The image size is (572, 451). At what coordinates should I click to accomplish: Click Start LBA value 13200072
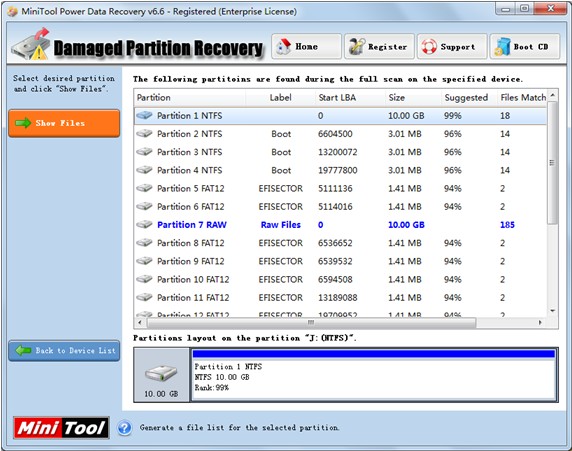tap(337, 152)
